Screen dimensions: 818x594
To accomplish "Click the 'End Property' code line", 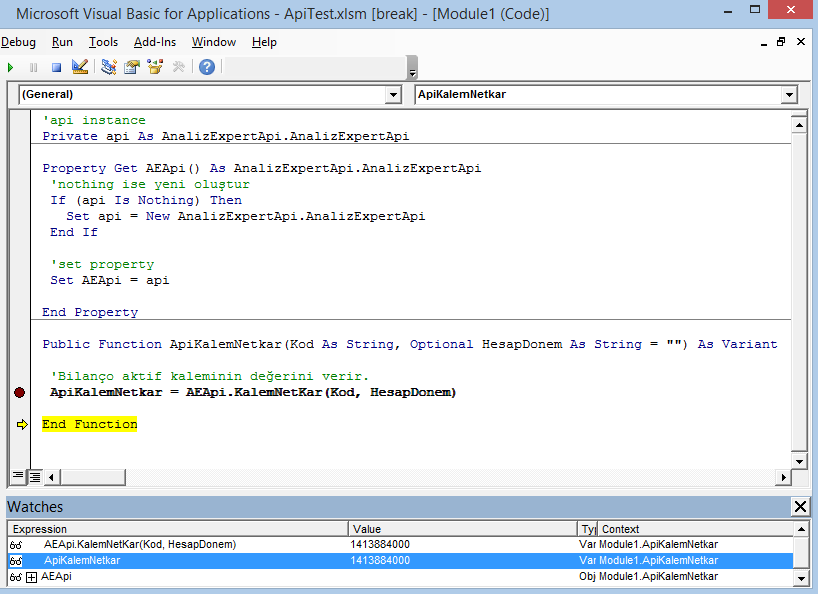I will coord(90,312).
